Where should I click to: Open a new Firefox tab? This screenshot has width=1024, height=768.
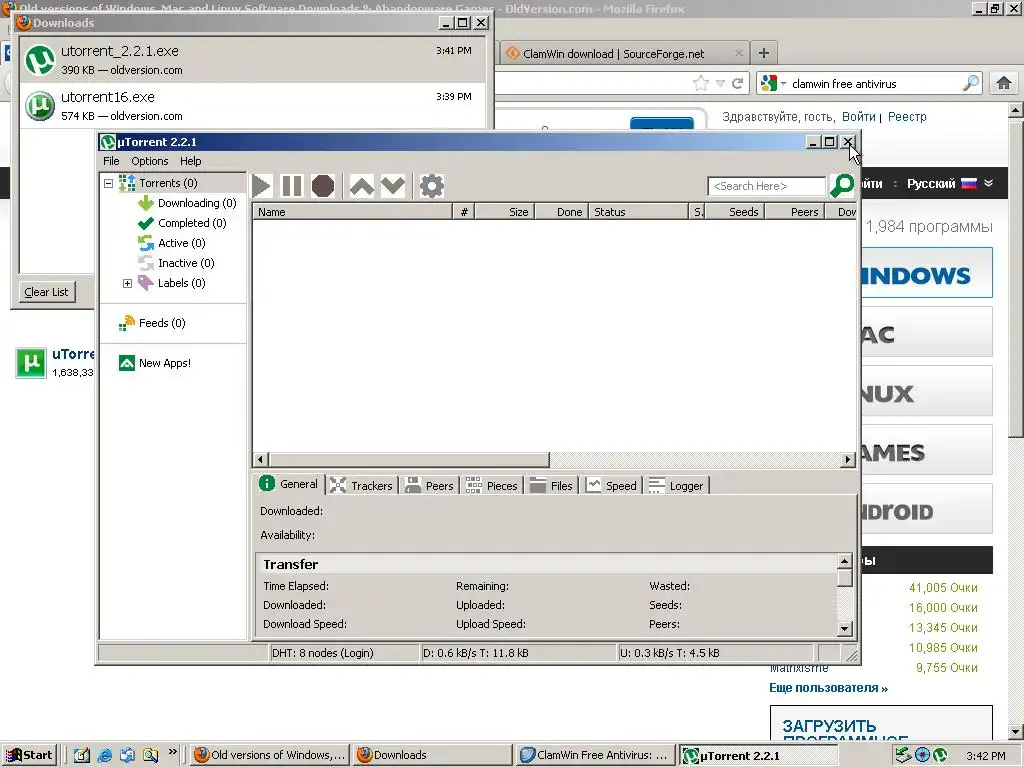click(763, 54)
